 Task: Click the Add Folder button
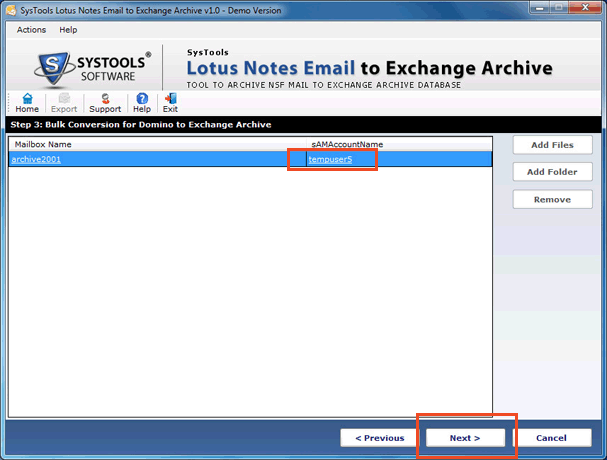552,172
